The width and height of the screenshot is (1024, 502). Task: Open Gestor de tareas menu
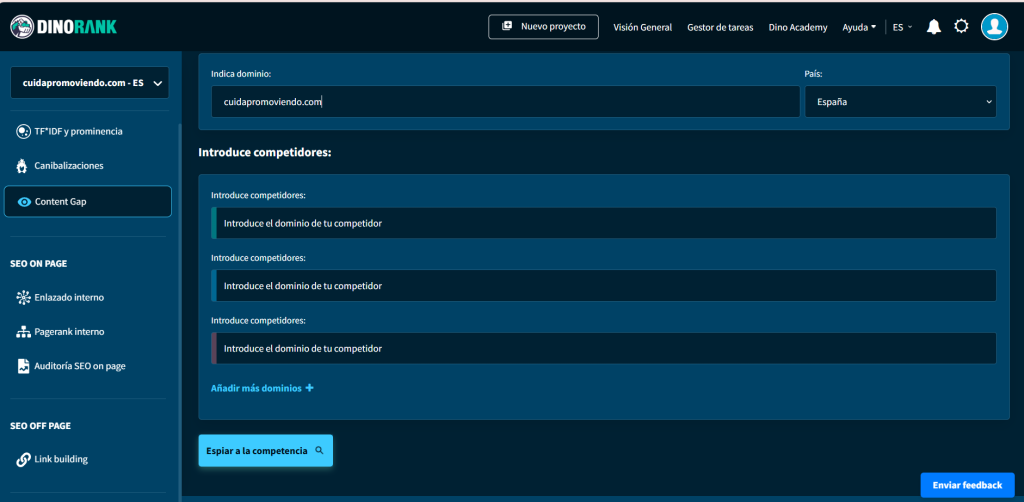pyautogui.click(x=720, y=27)
